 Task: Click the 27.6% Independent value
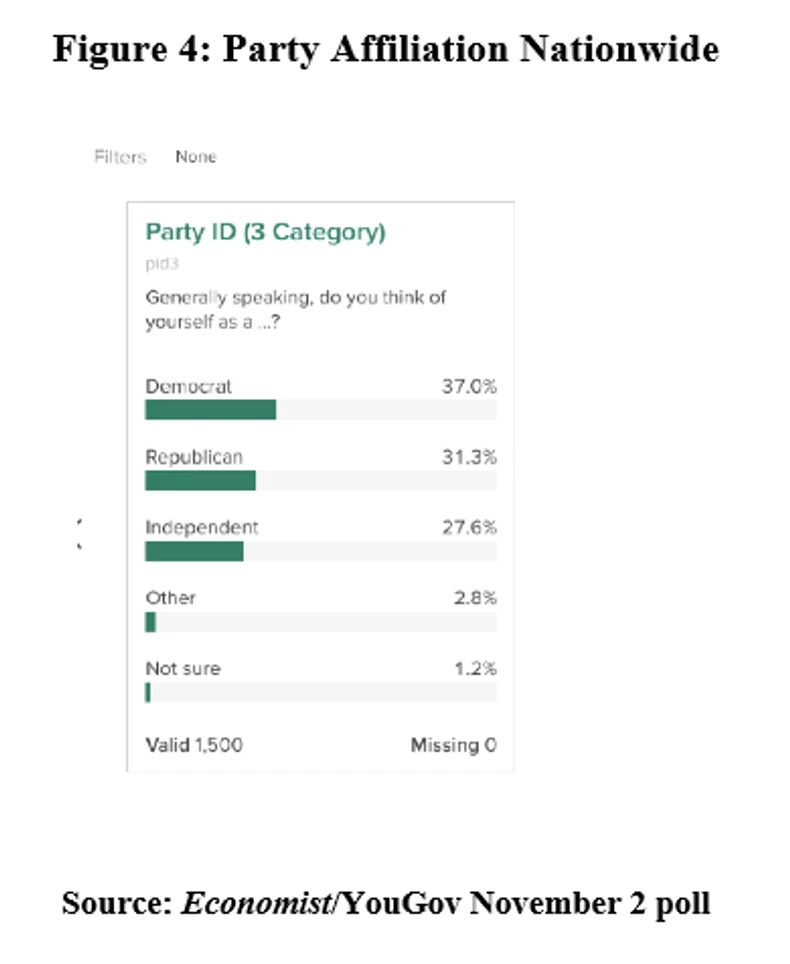click(469, 527)
